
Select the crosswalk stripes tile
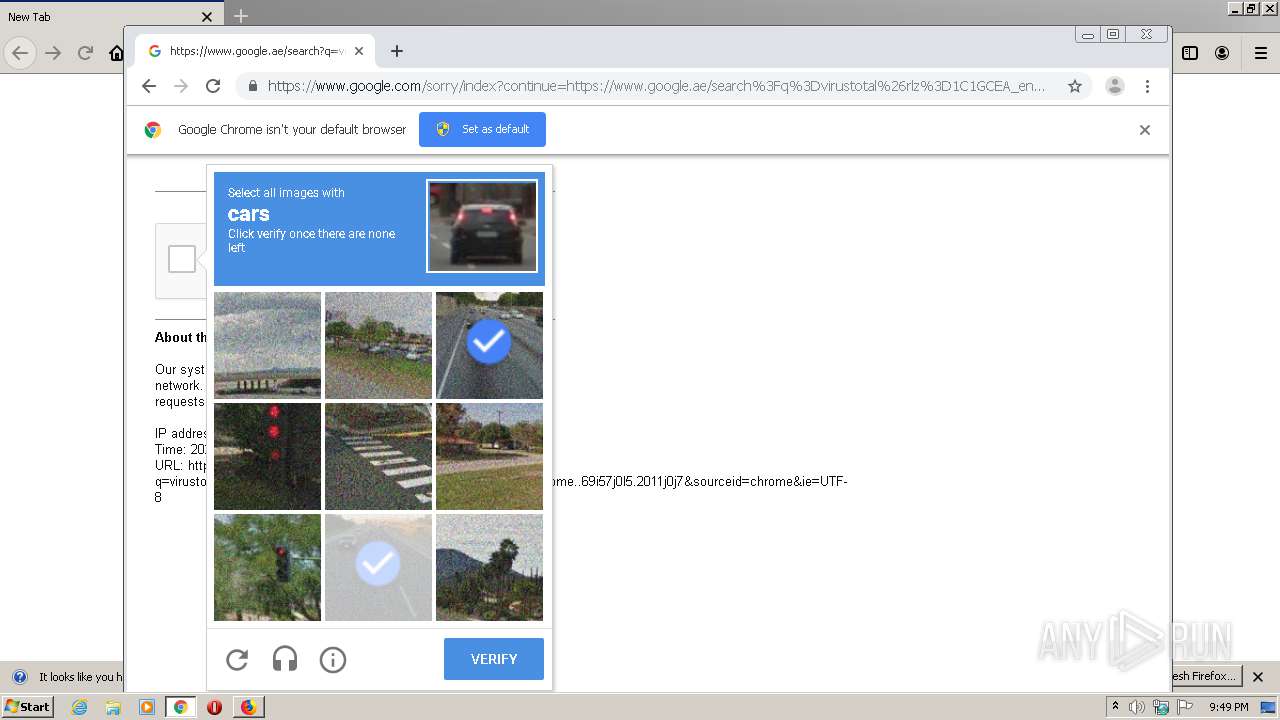[x=378, y=456]
